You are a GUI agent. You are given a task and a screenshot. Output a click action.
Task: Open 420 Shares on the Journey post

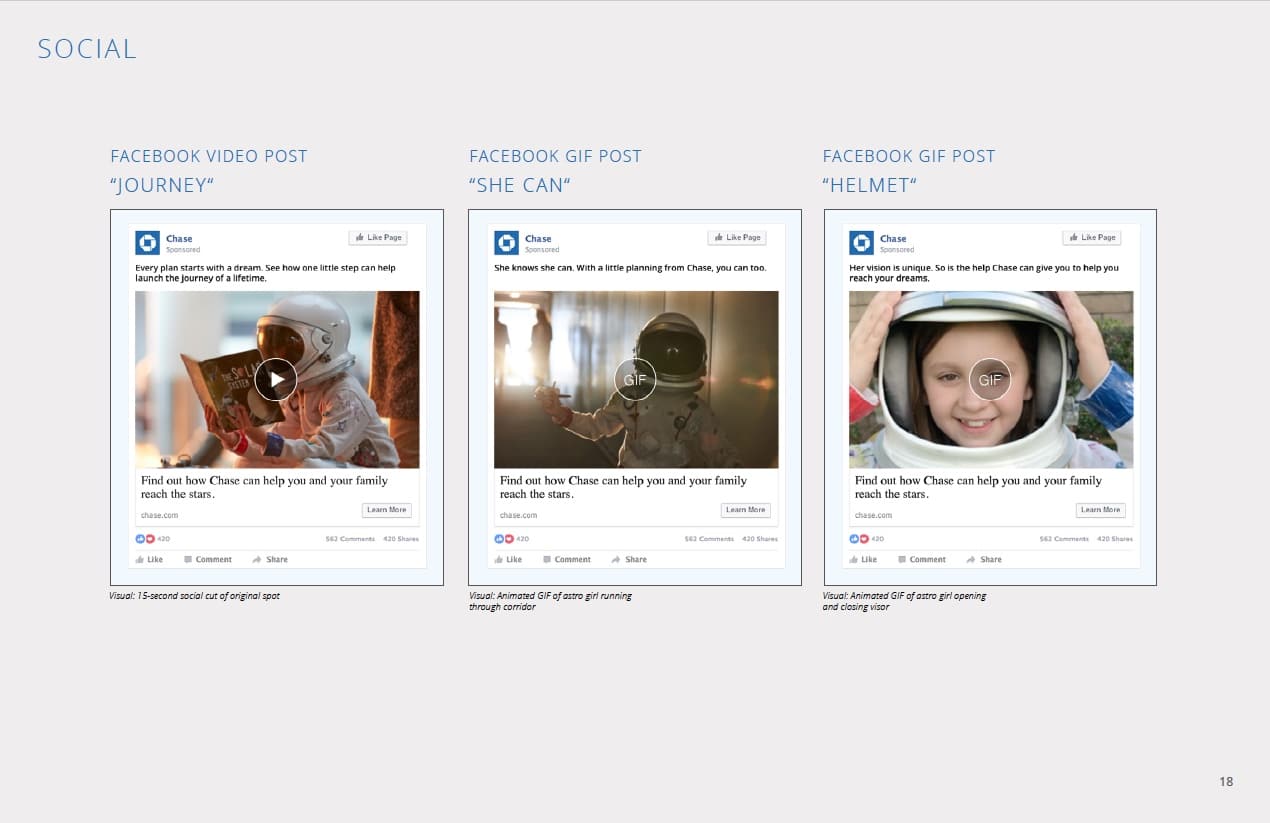point(401,539)
